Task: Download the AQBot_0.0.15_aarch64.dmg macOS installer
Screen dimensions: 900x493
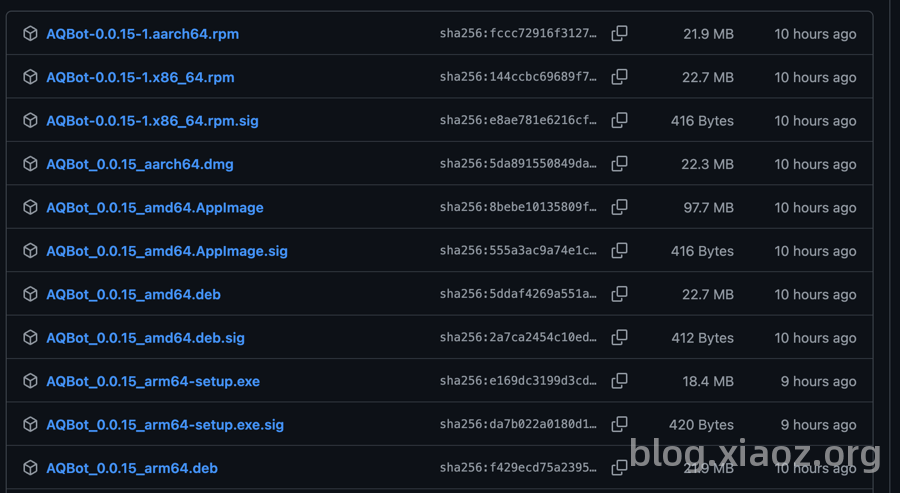Action: (140, 164)
